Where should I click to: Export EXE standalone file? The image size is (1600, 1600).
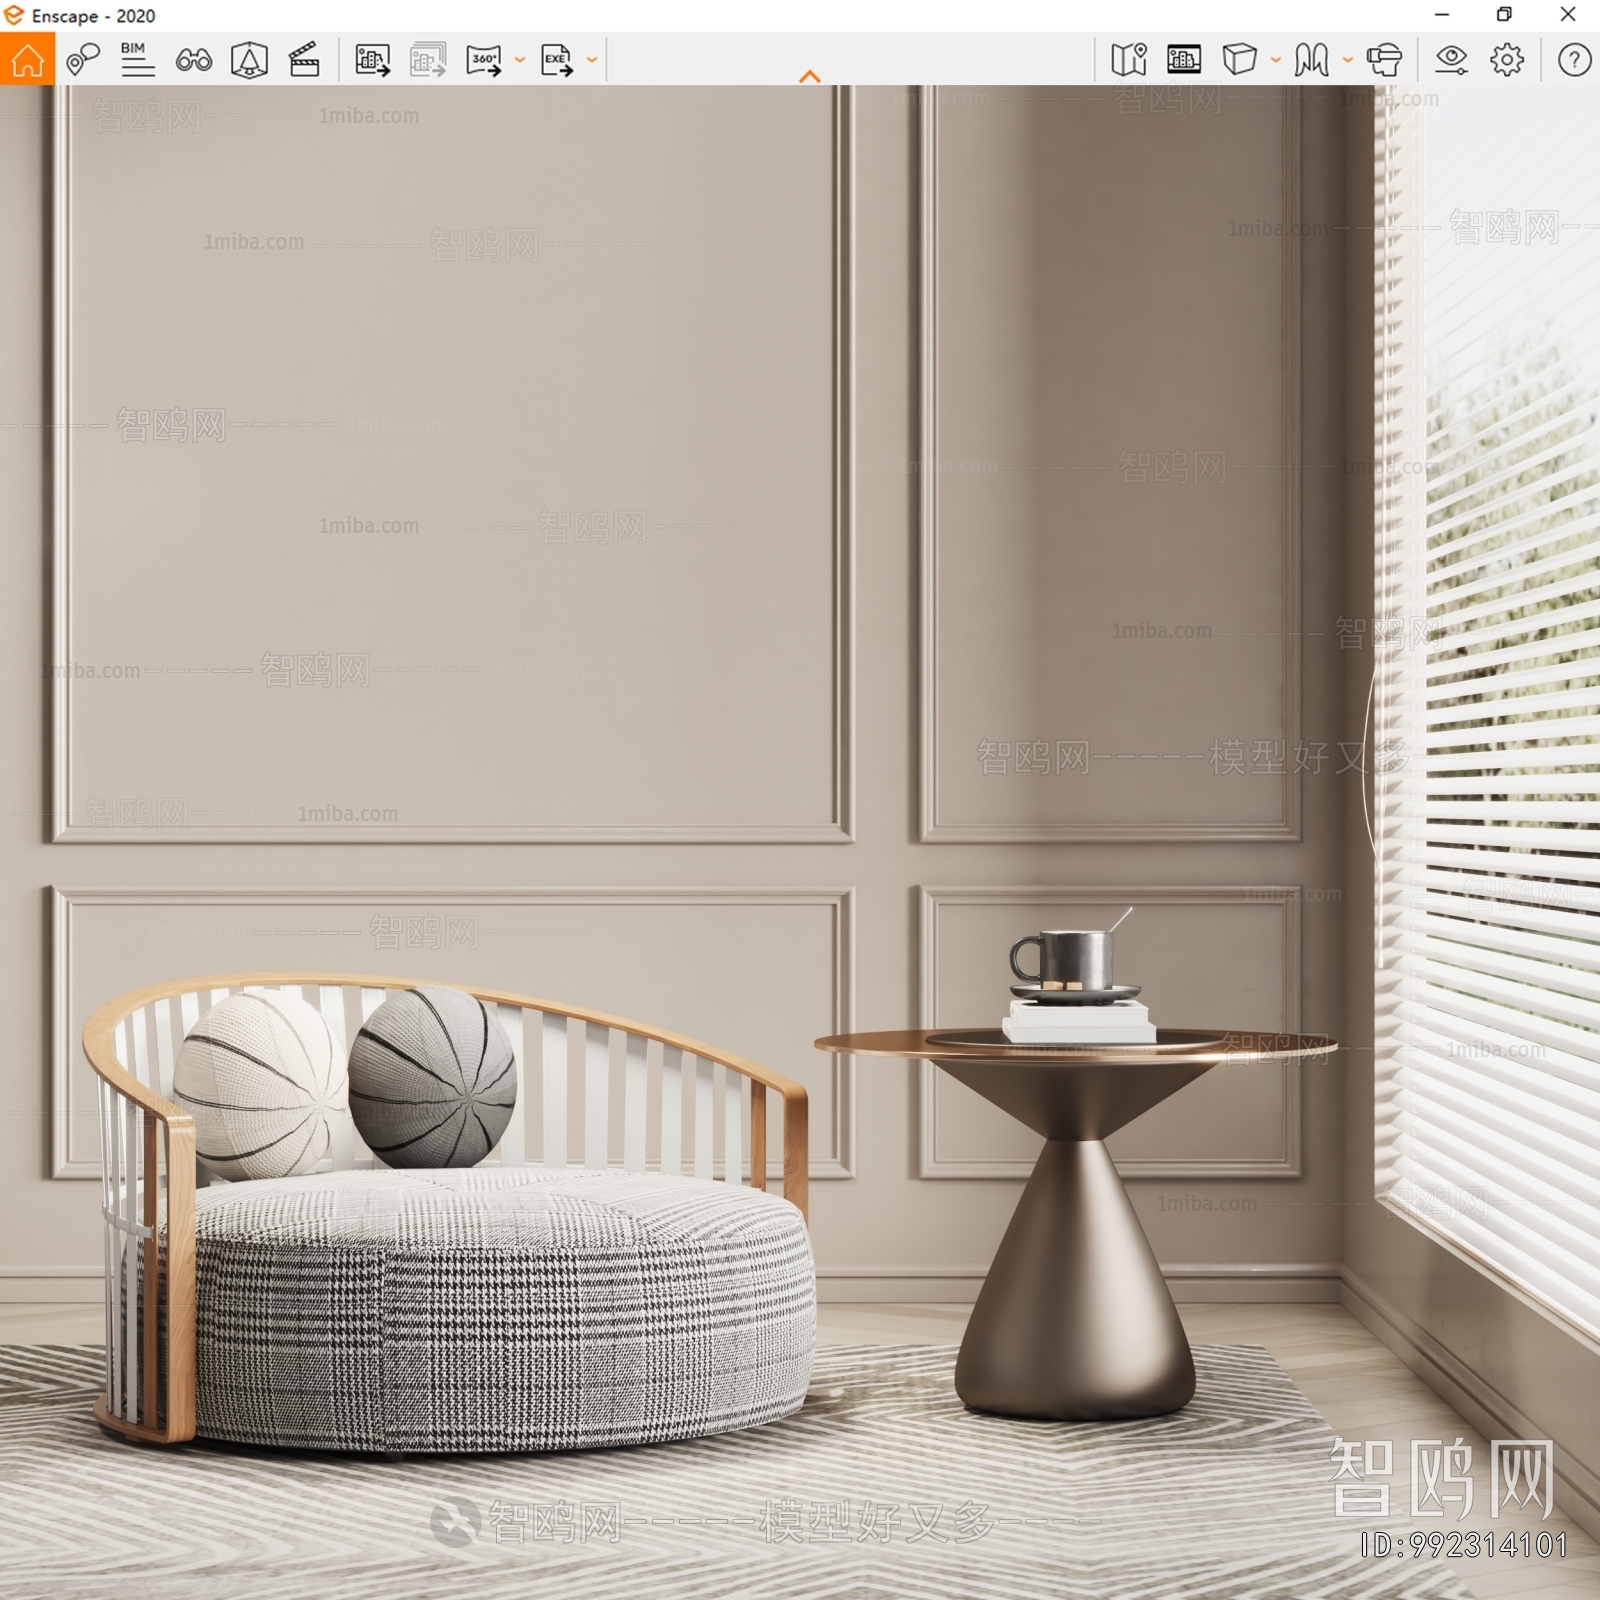coord(556,60)
